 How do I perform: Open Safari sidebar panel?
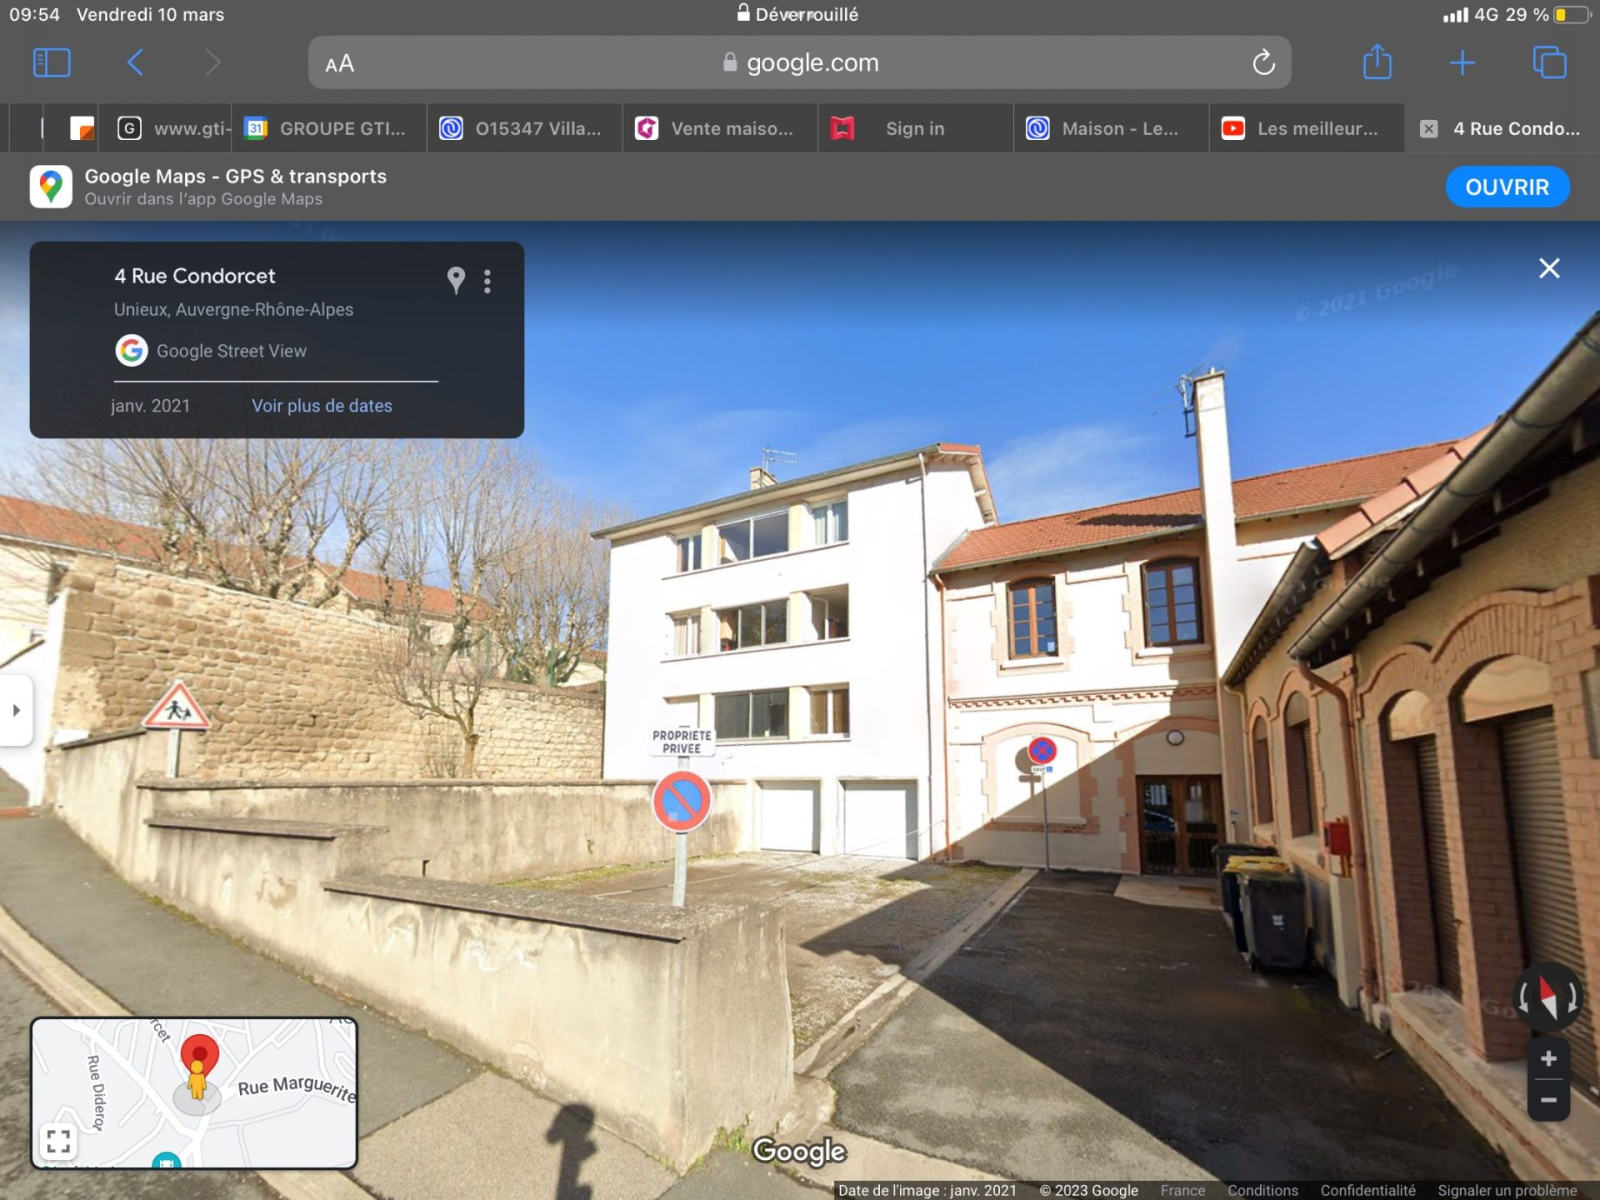(x=52, y=63)
